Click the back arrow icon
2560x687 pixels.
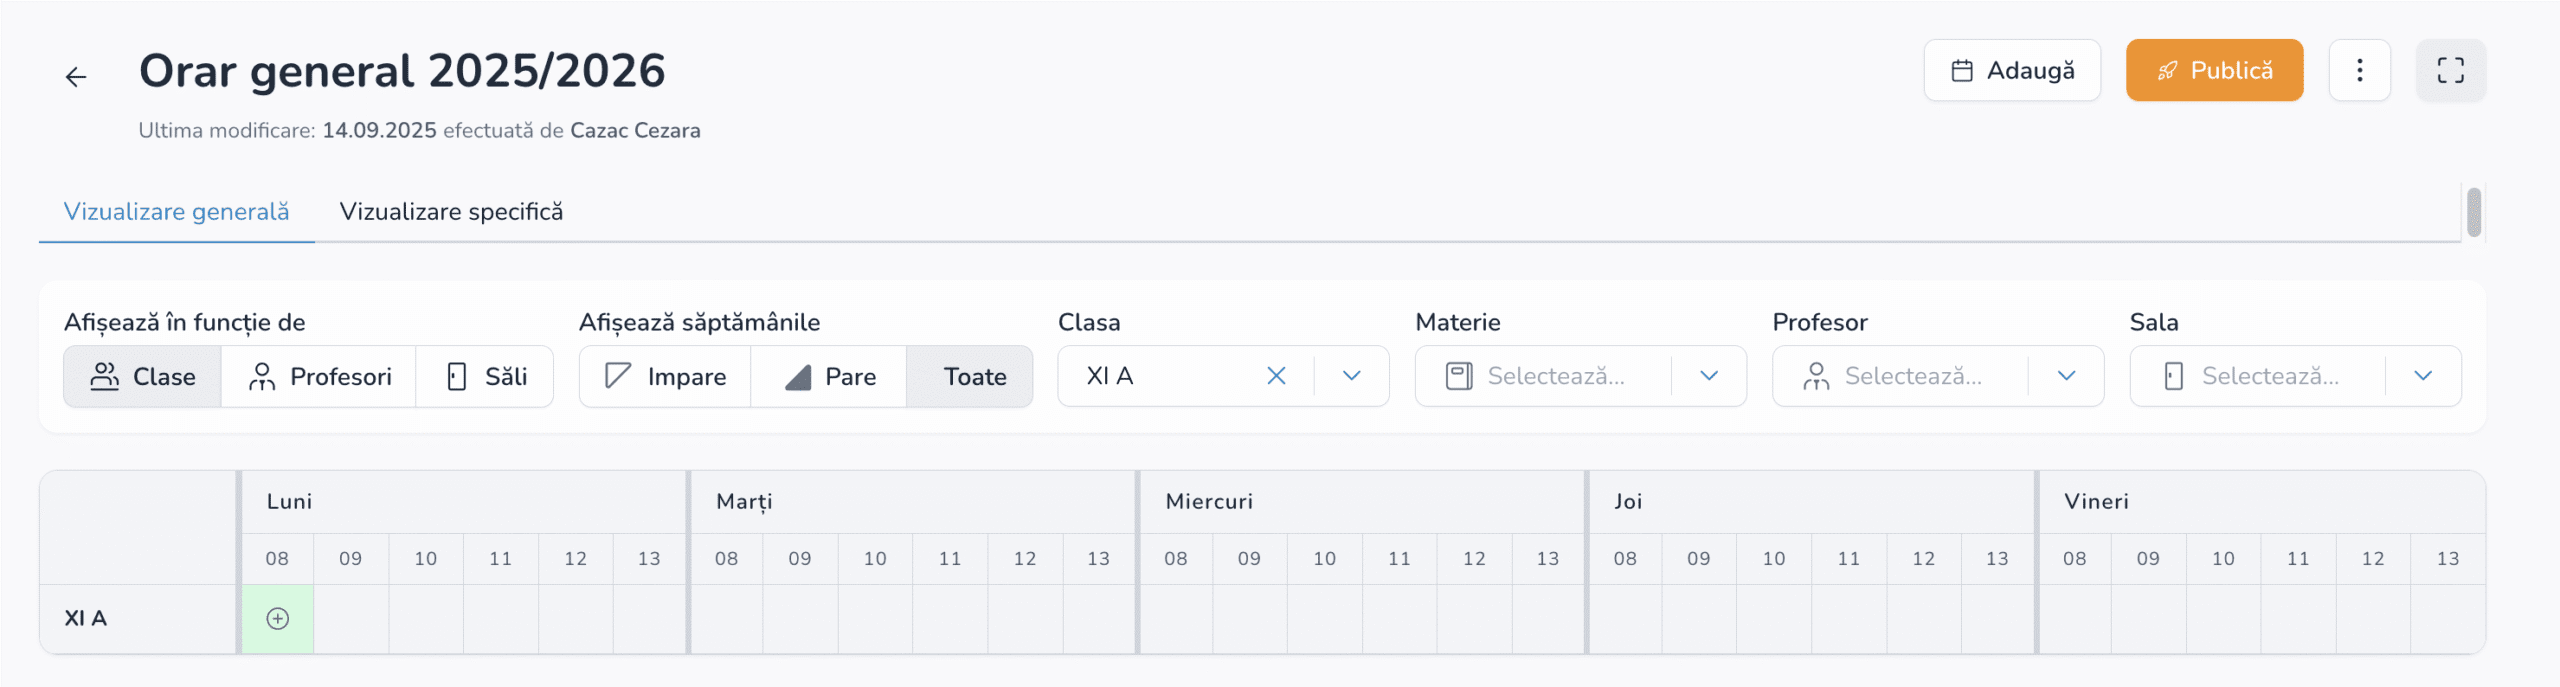(x=76, y=77)
